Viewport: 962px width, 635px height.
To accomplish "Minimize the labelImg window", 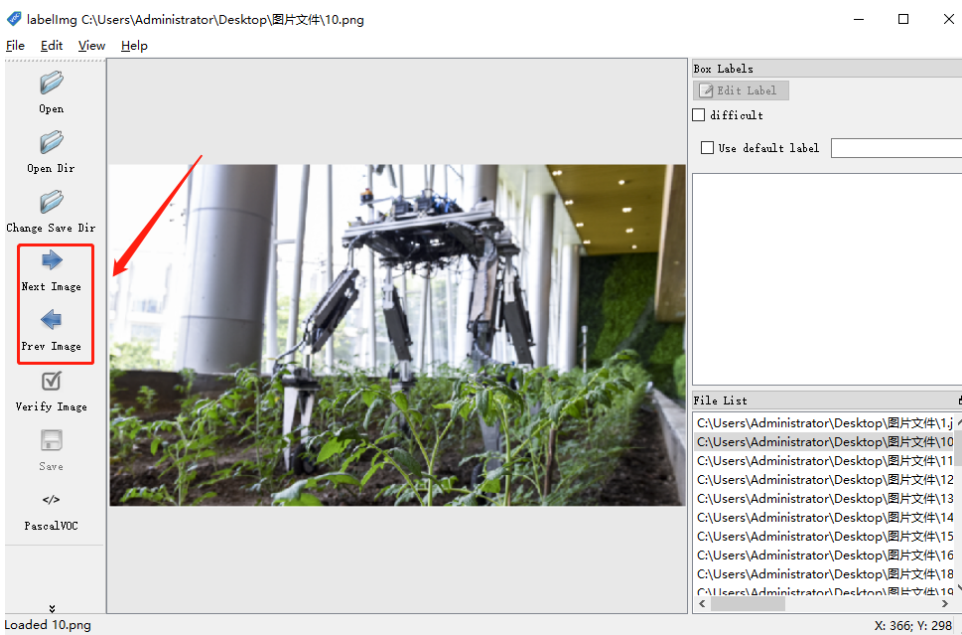I will tap(859, 20).
